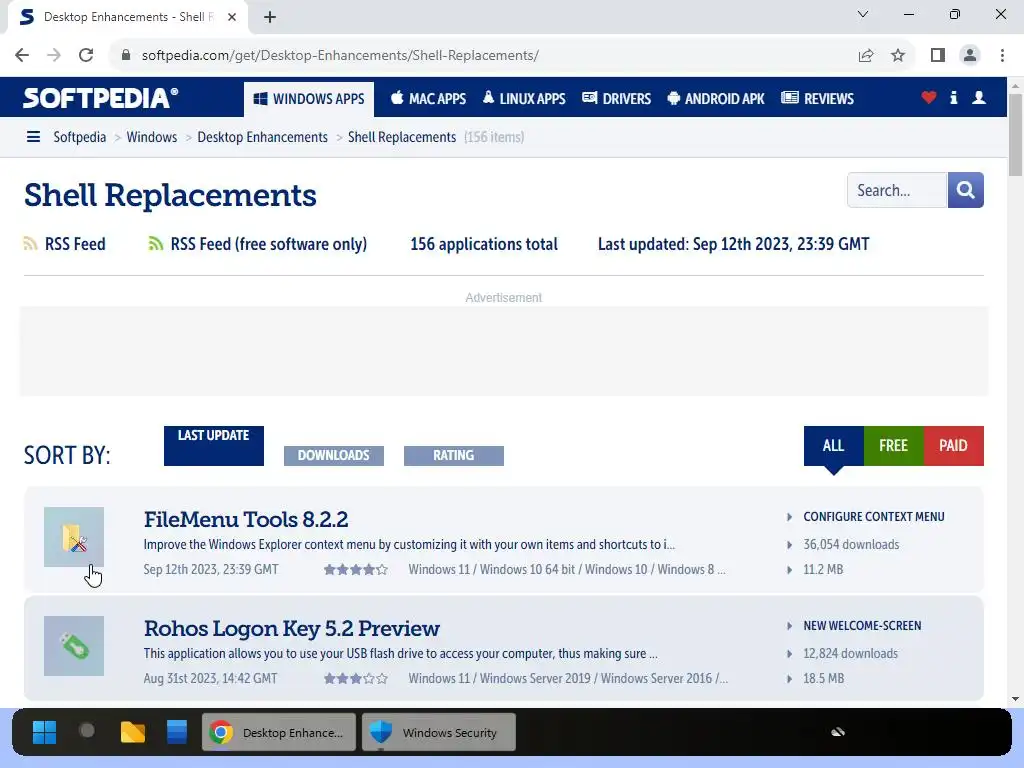Screen dimensions: 1024x768
Task: Sort list by Rating
Action: (x=454, y=455)
